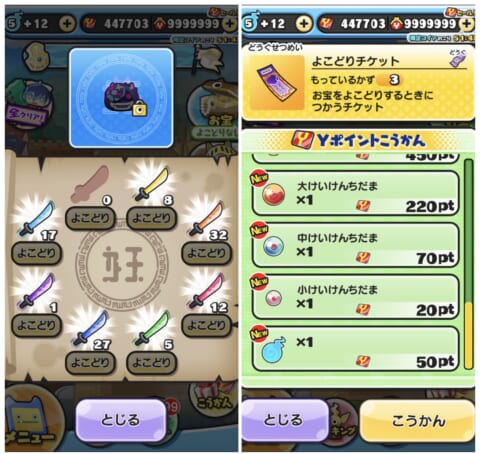Viewport: 480px width, 454px height.
Task: Click the exchange list scrollbar
Action: (468, 264)
